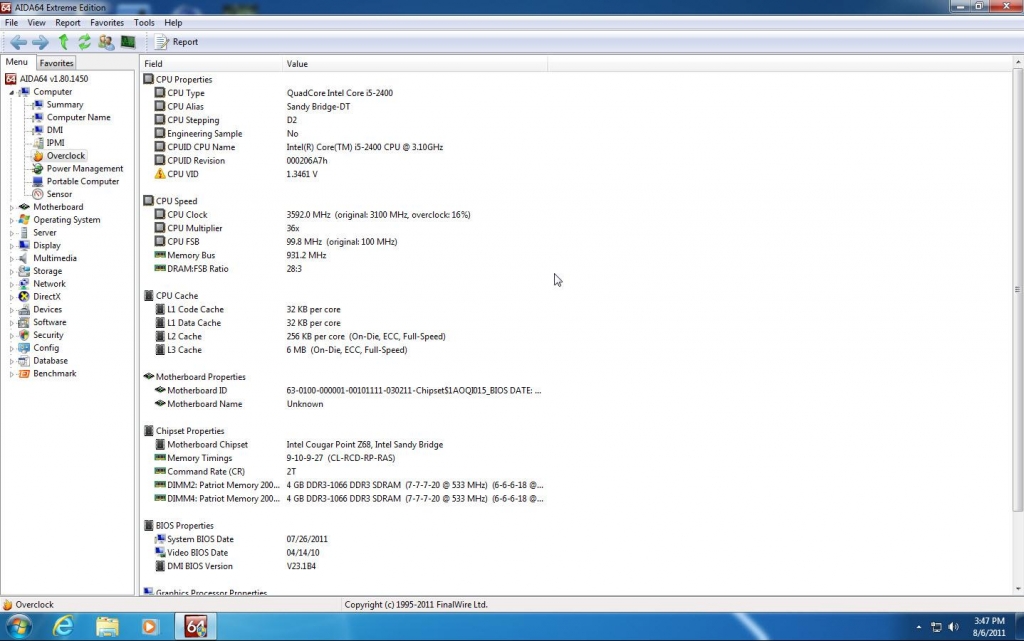
Task: Launch Windows Media Player from the taskbar
Action: click(150, 627)
